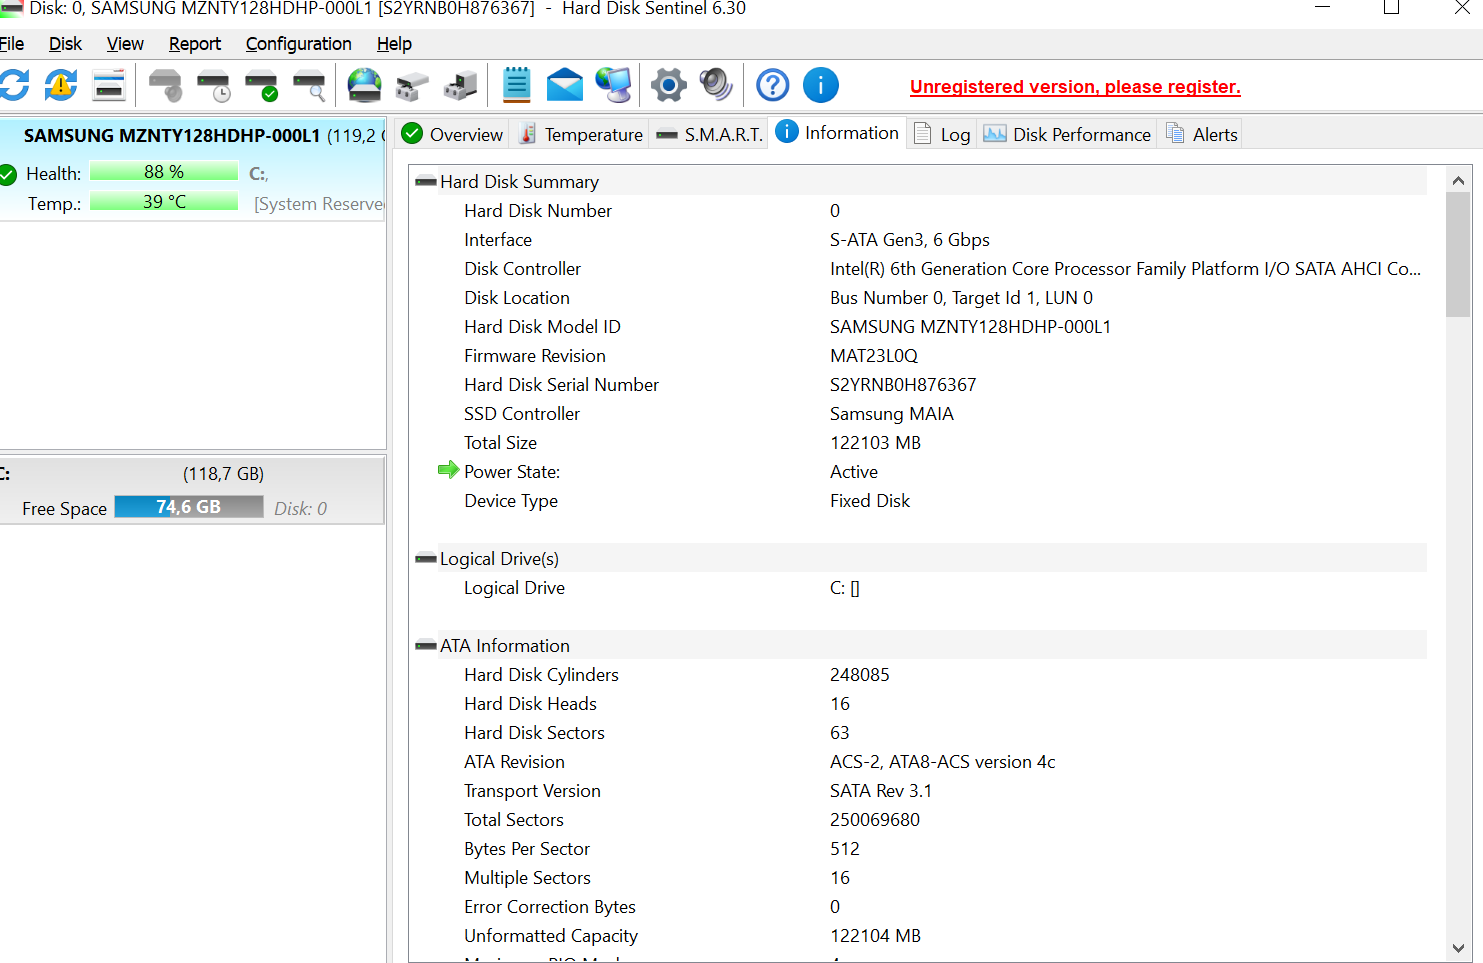The width and height of the screenshot is (1483, 963).
Task: Click the Unregistered version register link
Action: (x=1075, y=87)
